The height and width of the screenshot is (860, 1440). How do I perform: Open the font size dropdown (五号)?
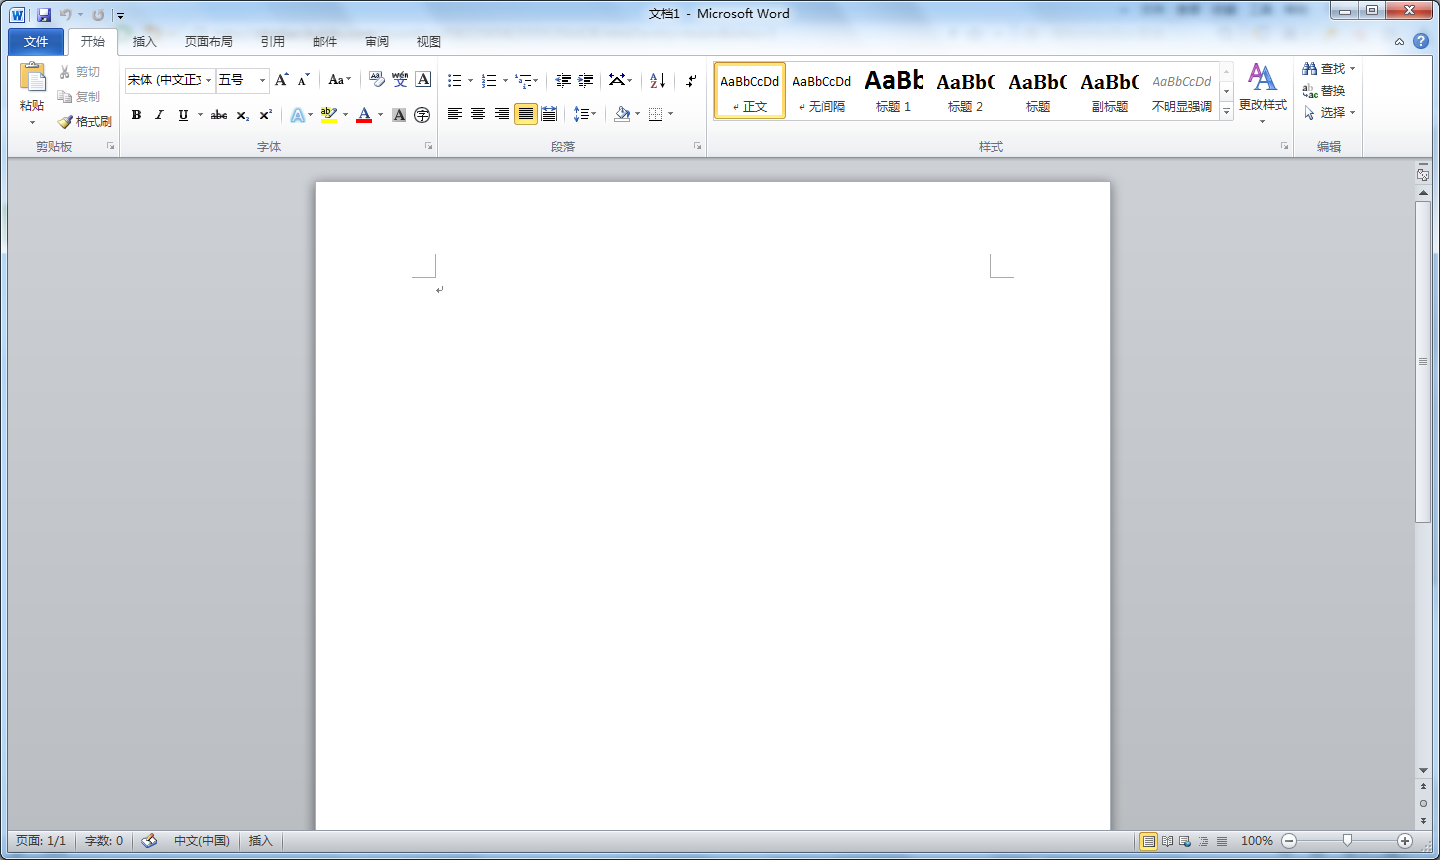262,80
